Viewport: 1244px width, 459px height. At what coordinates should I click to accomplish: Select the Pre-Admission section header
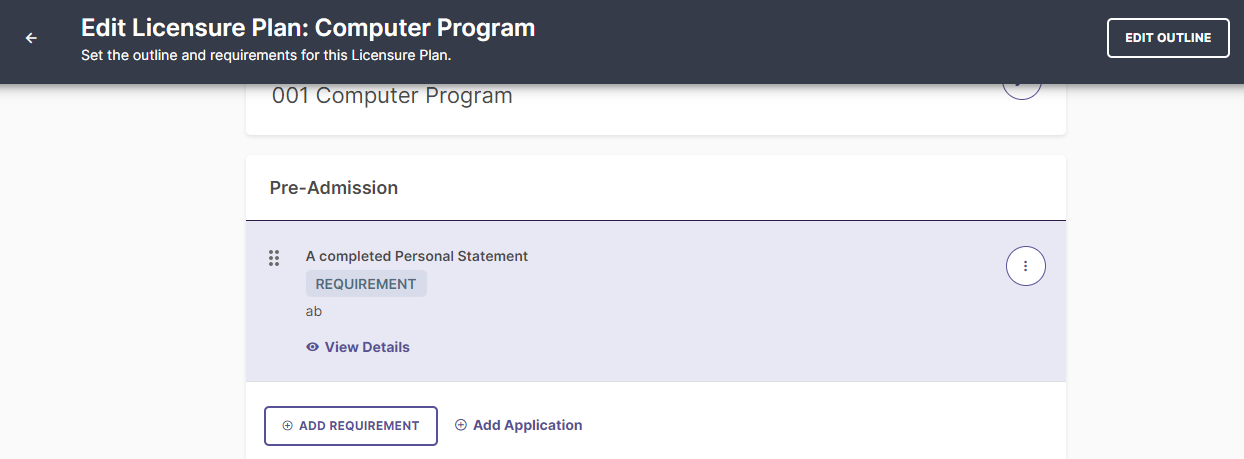tap(334, 188)
